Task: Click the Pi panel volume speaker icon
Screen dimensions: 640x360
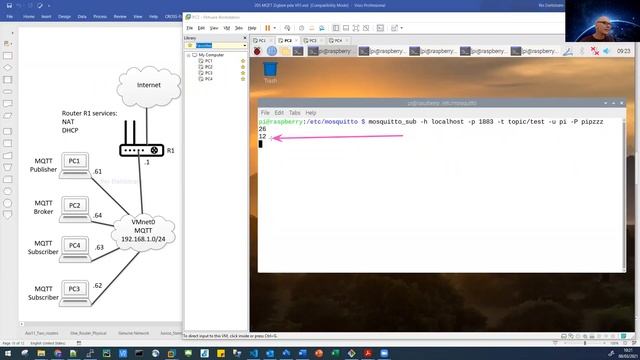Action: tap(607, 51)
